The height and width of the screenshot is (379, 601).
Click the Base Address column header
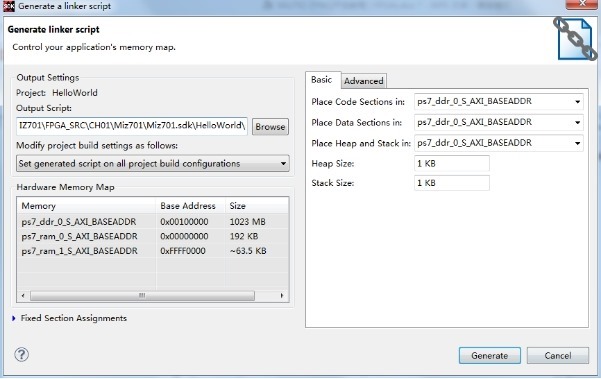point(191,206)
